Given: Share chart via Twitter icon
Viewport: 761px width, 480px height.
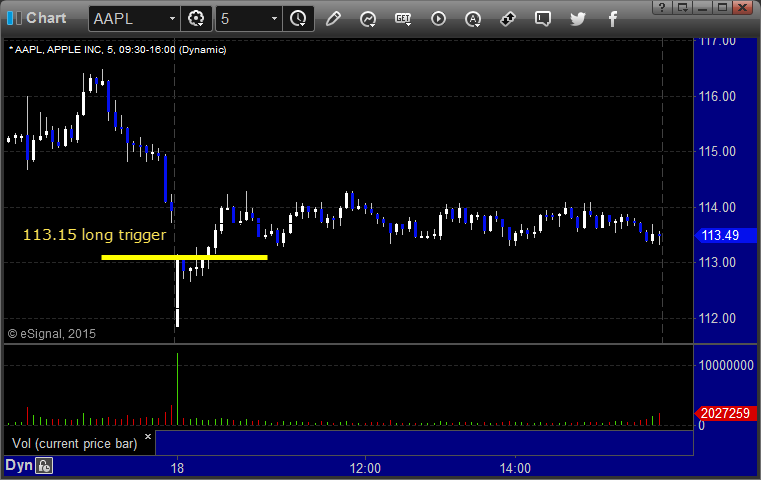Looking at the screenshot, I should (x=578, y=19).
